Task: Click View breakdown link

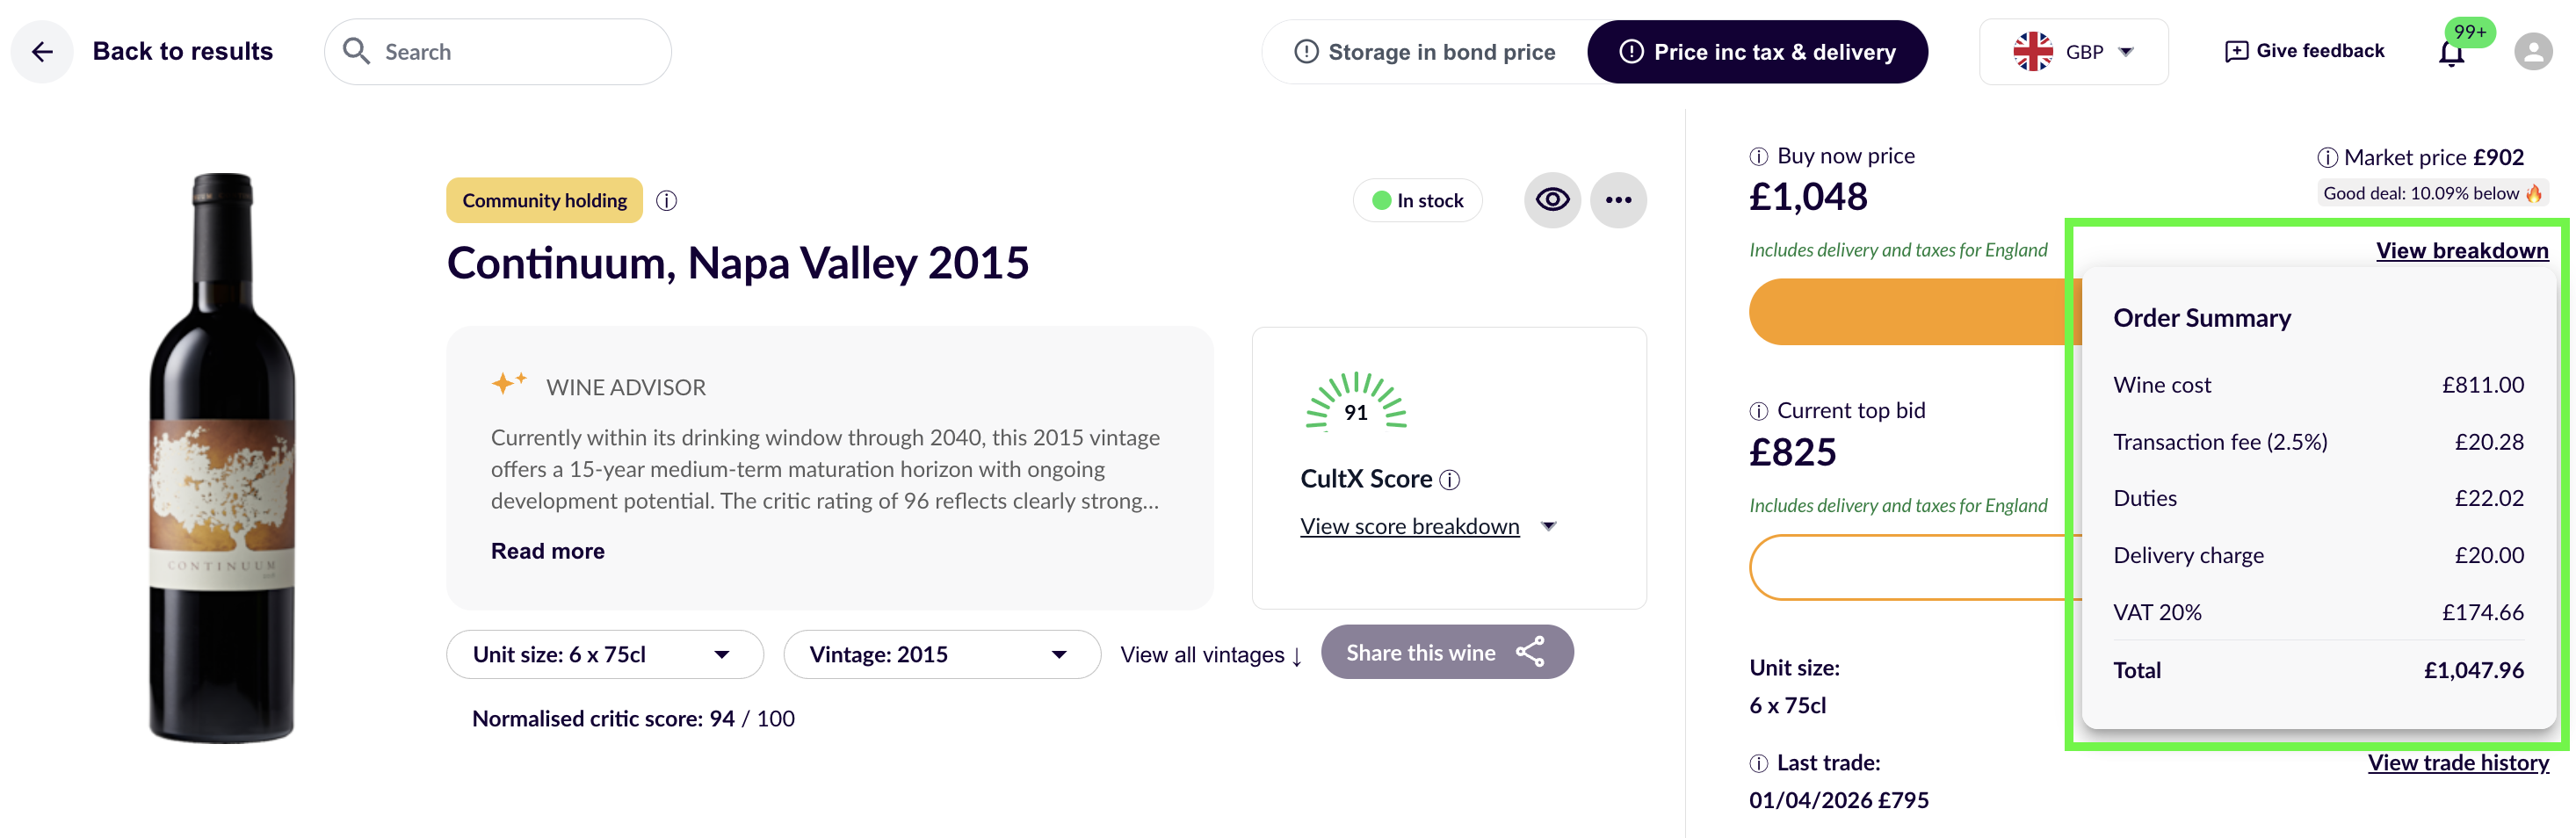Action: pyautogui.click(x=2462, y=250)
